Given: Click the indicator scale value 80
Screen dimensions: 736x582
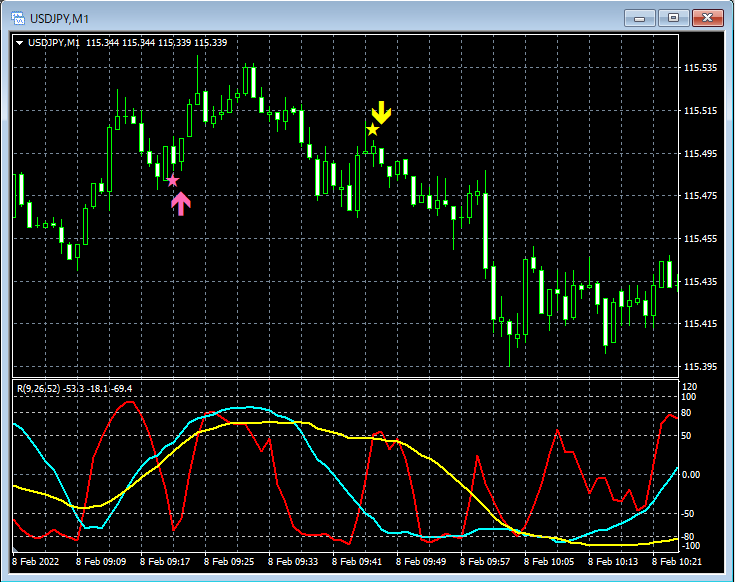Looking at the screenshot, I should coord(686,413).
